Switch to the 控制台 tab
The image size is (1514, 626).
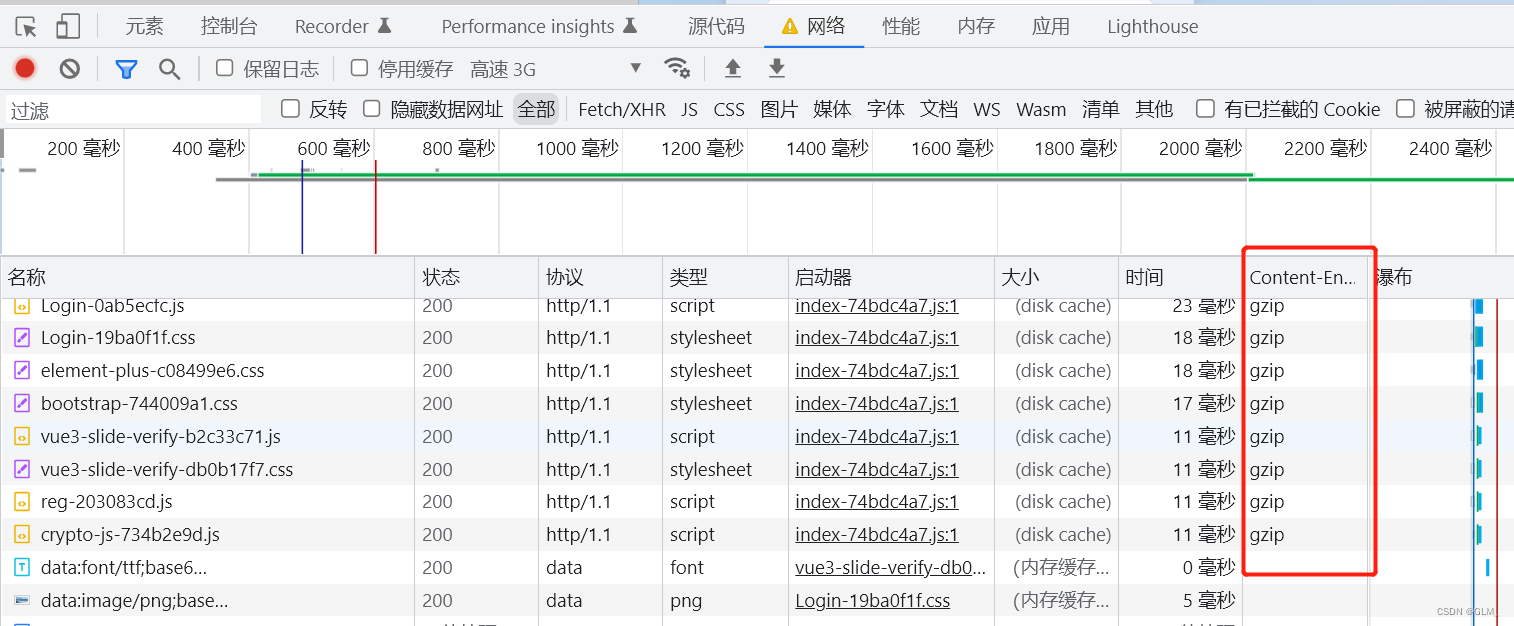click(228, 27)
